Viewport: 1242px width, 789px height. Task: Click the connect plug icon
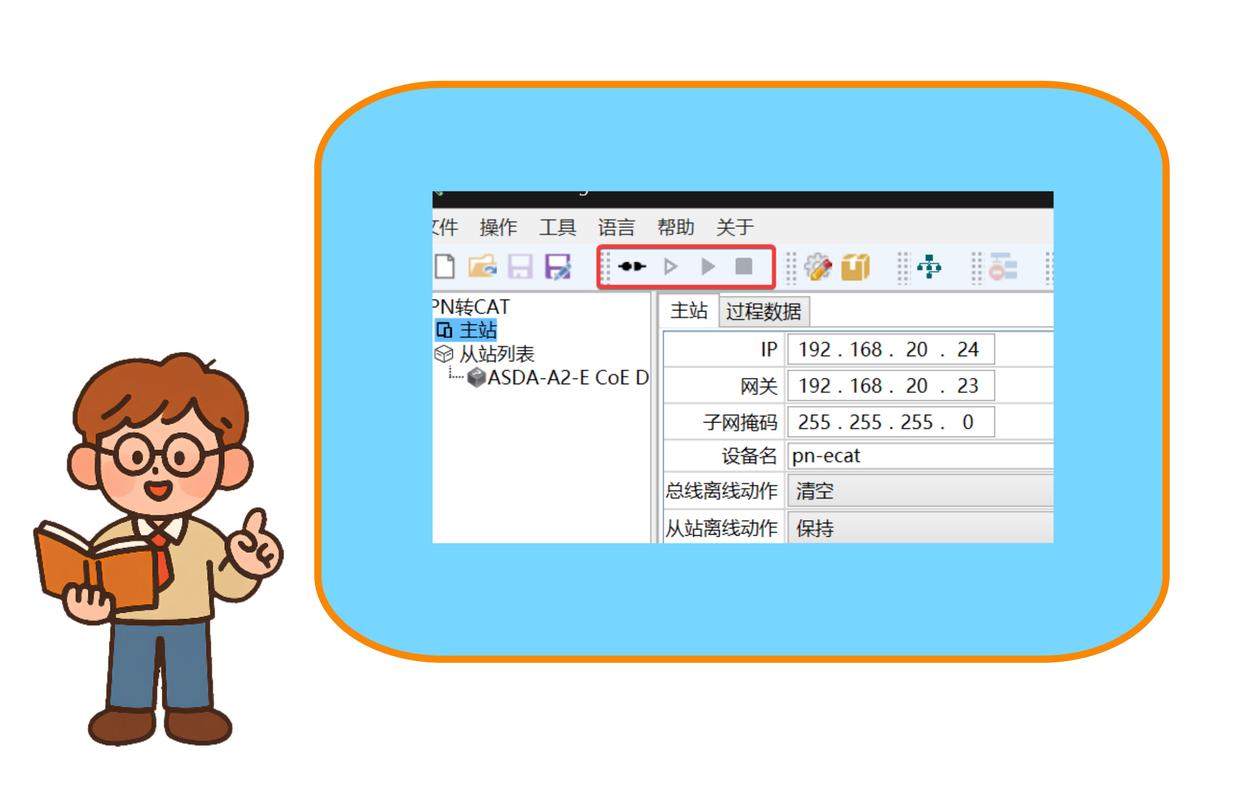coord(632,267)
